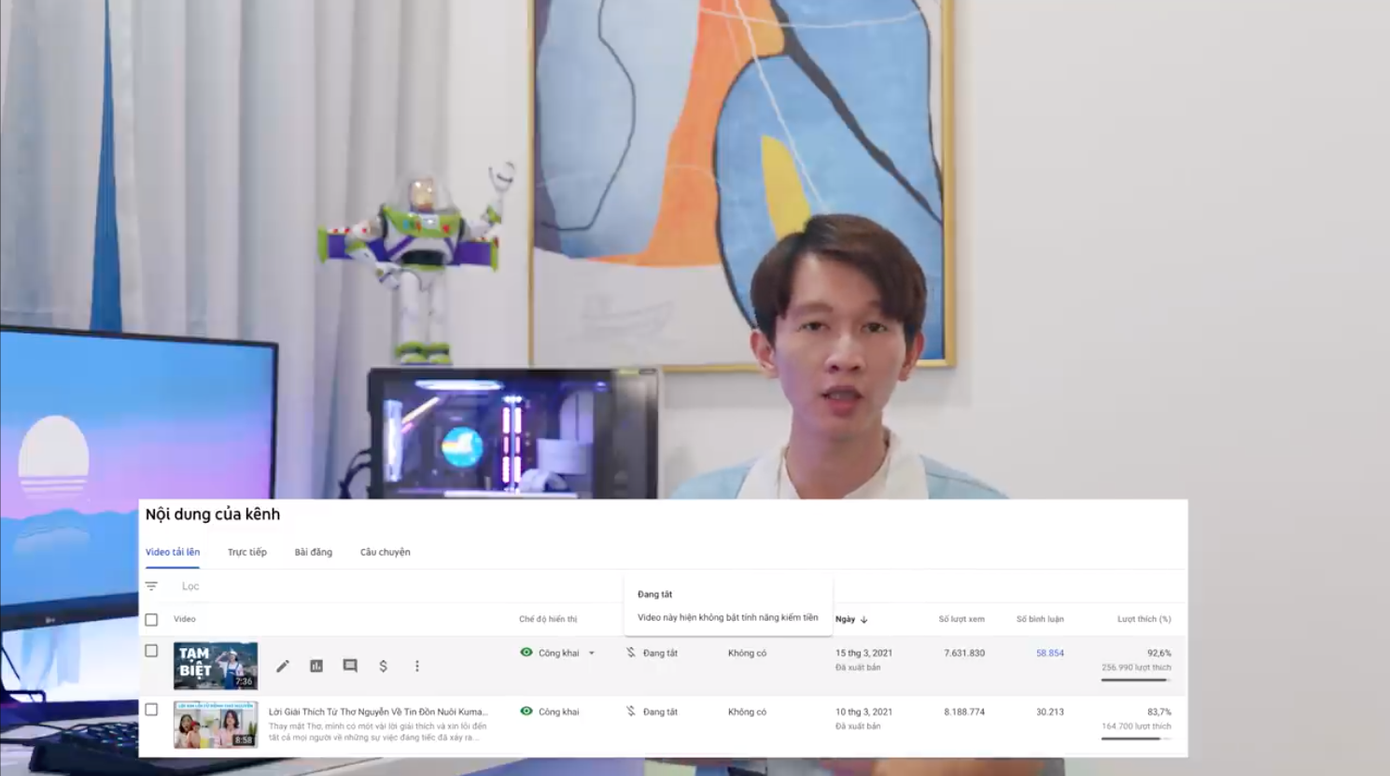The image size is (1390, 776).
Task: Check the box for Lời Giải Thích video
Action: click(x=152, y=710)
